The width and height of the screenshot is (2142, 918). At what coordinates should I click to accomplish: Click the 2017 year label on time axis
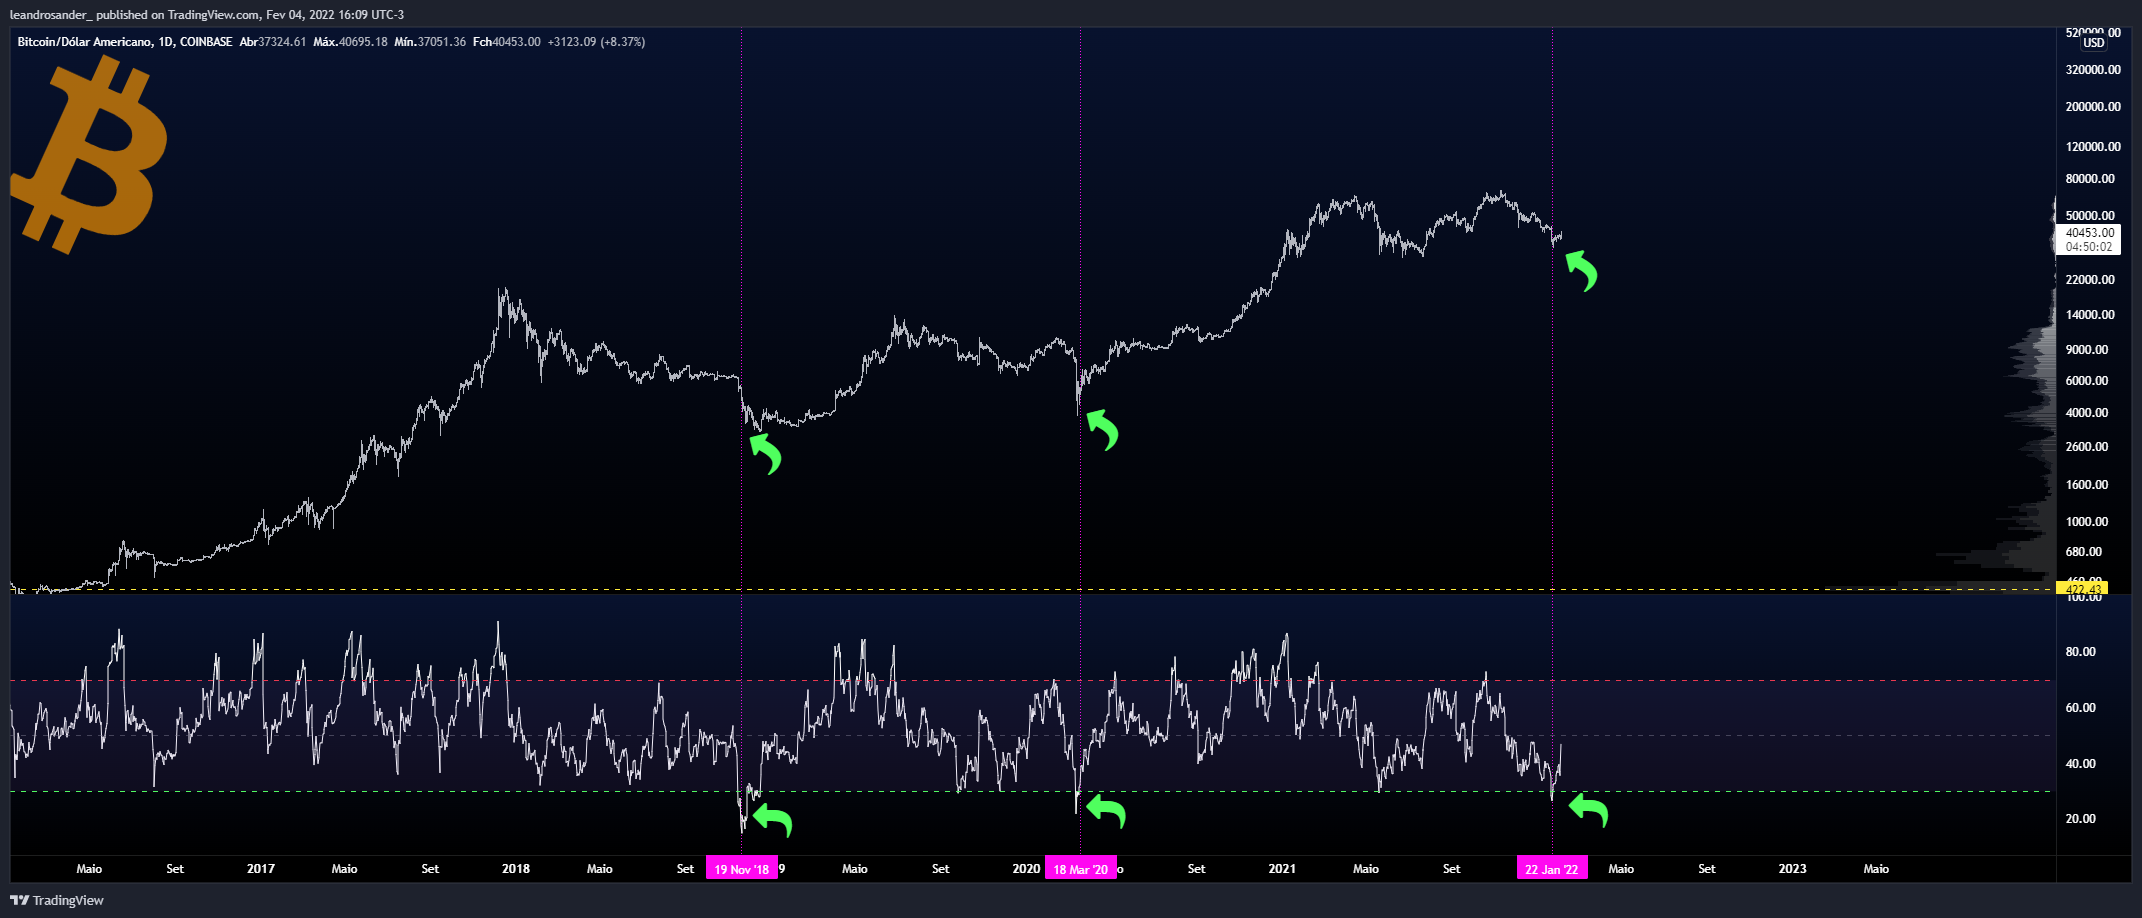(261, 869)
